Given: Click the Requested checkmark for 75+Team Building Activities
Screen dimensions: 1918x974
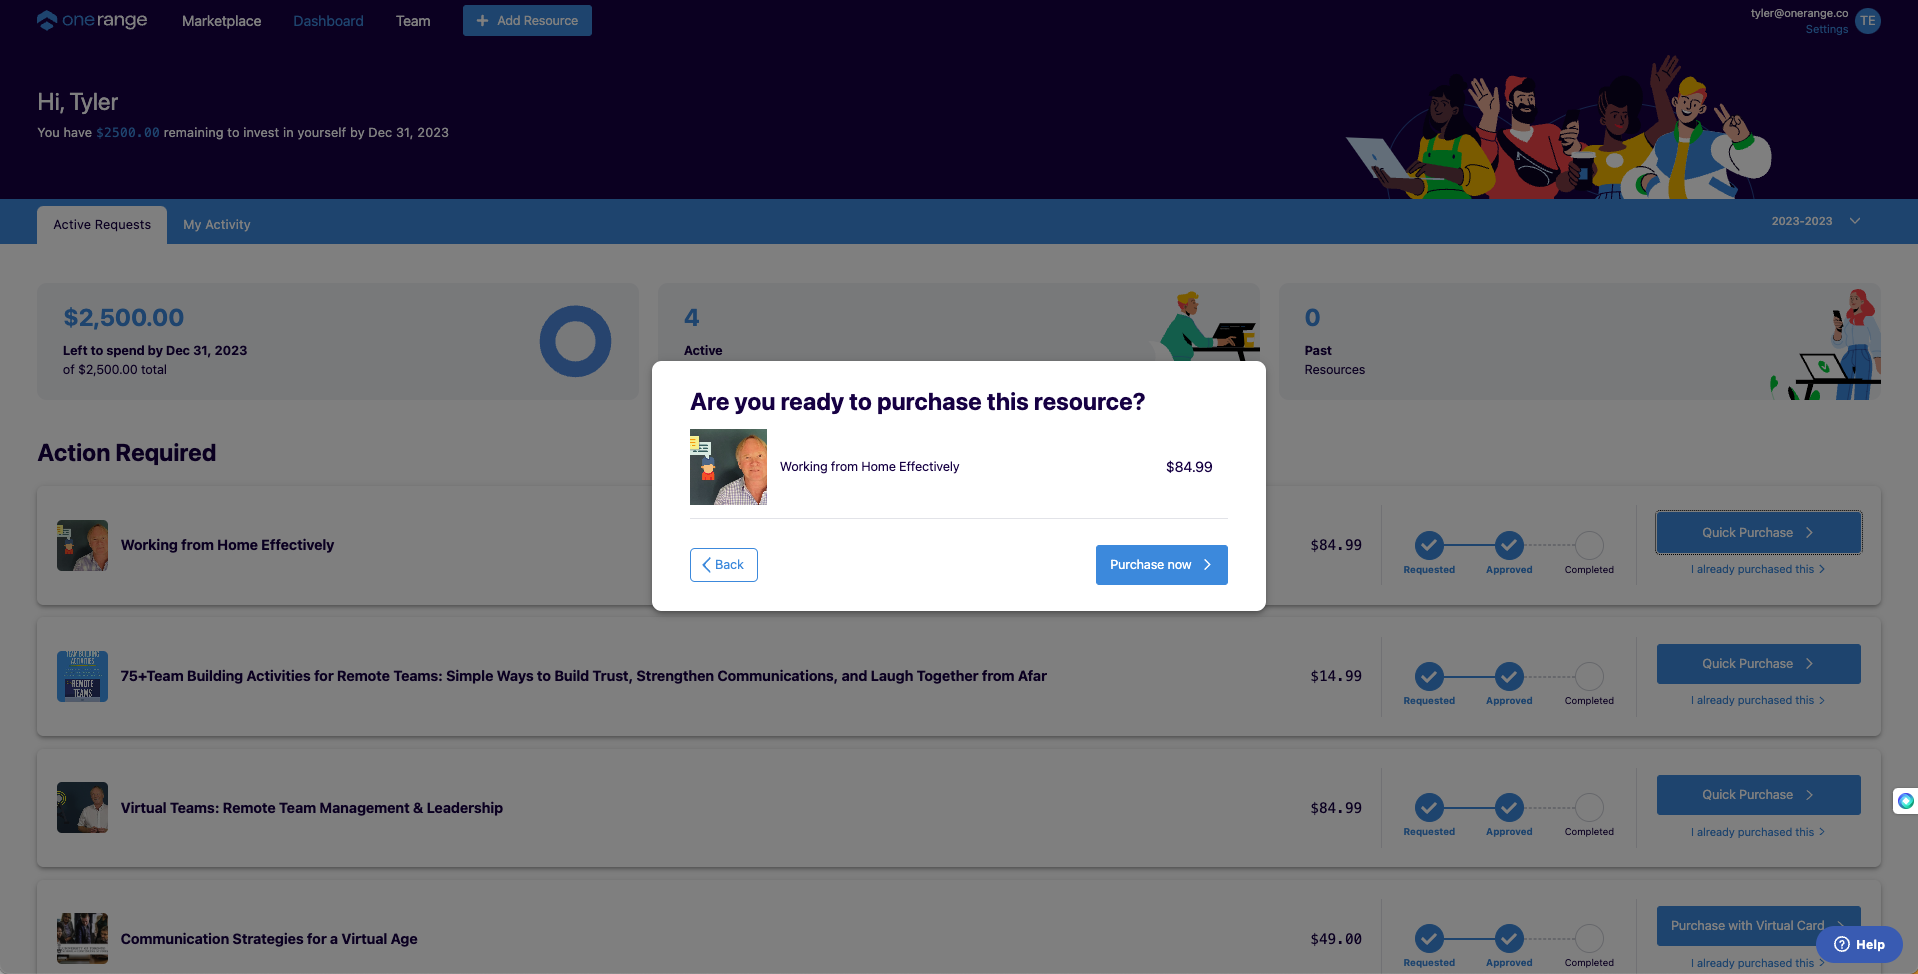Looking at the screenshot, I should point(1429,676).
